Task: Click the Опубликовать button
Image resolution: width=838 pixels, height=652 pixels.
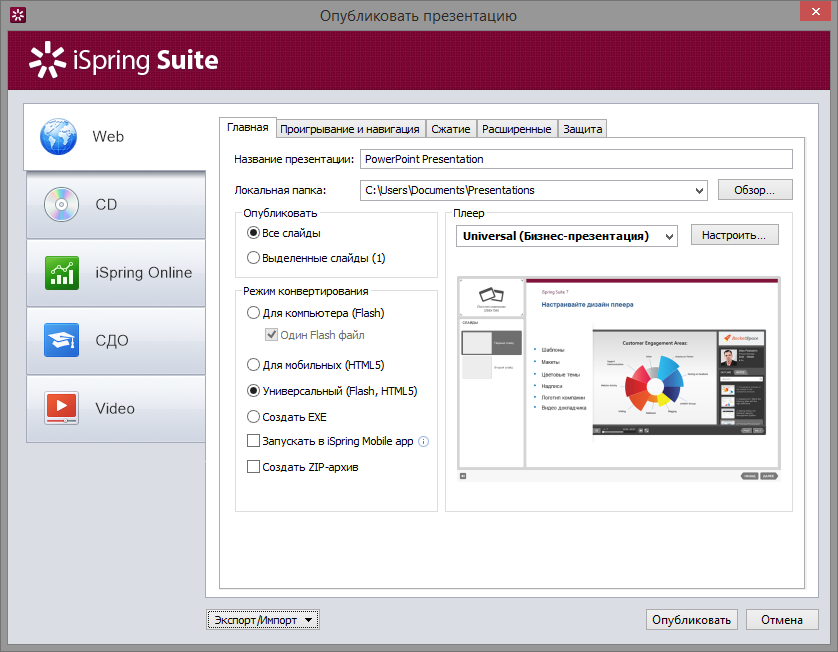Action: tap(692, 620)
